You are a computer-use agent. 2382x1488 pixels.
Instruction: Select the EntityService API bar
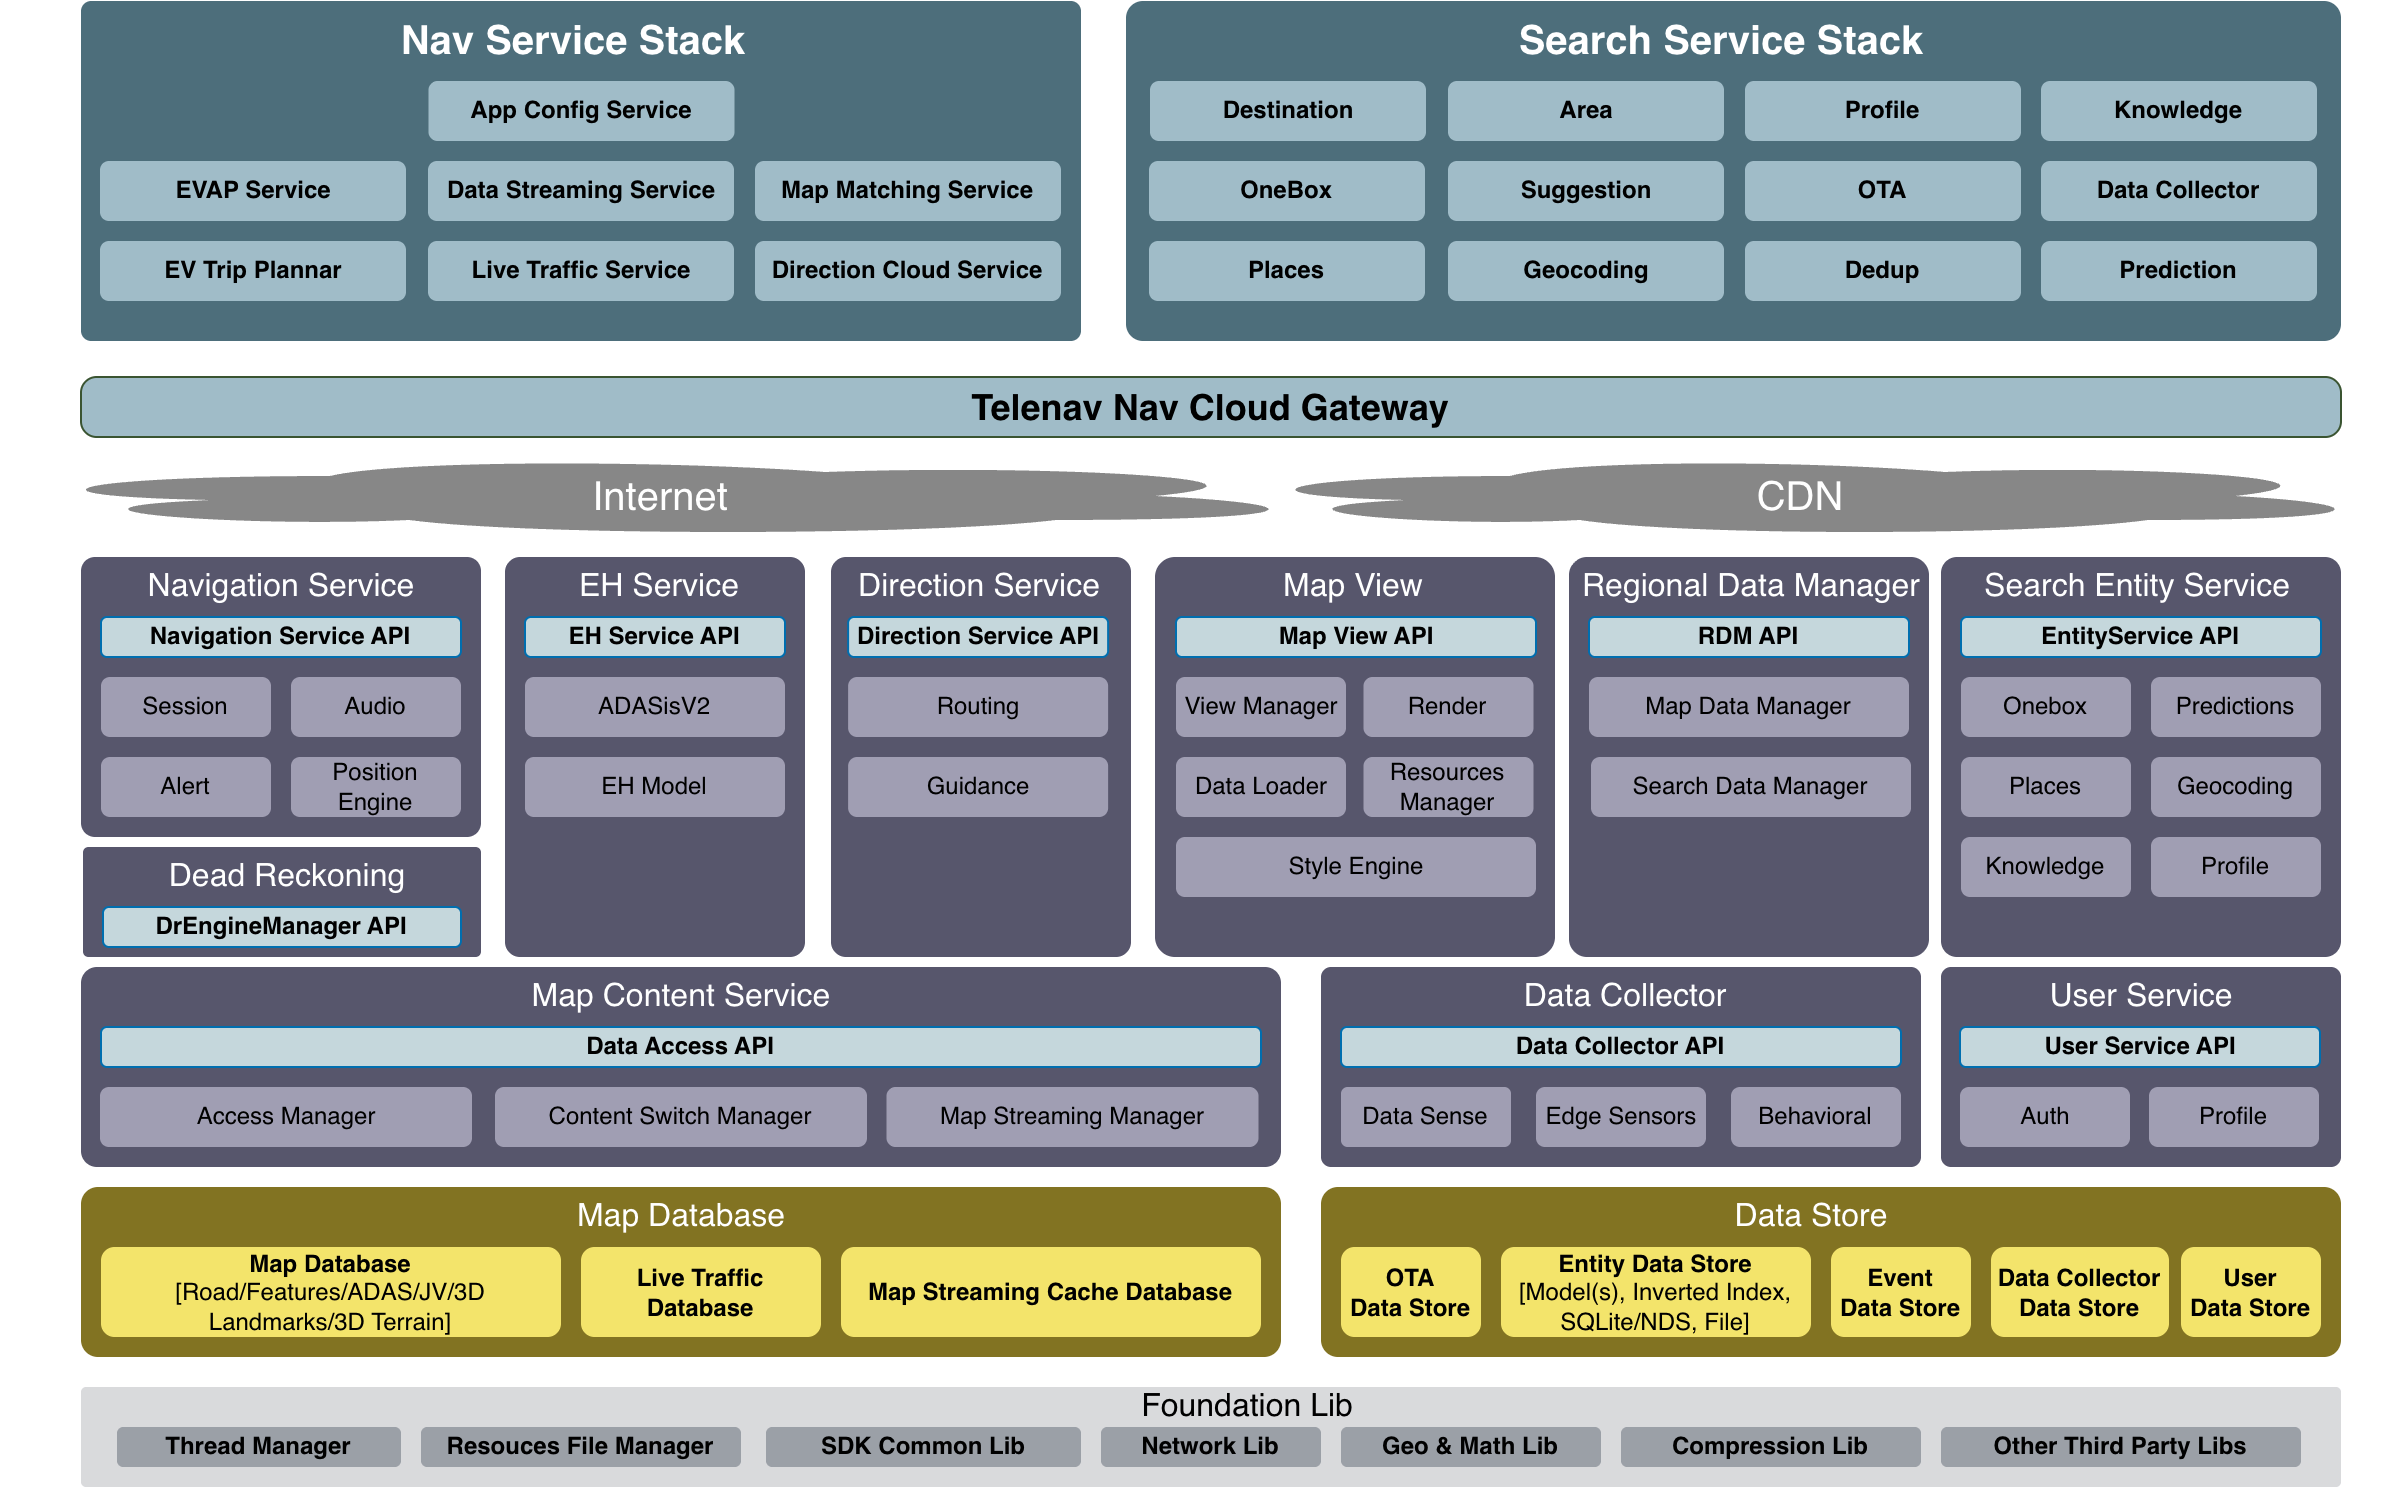(2140, 636)
